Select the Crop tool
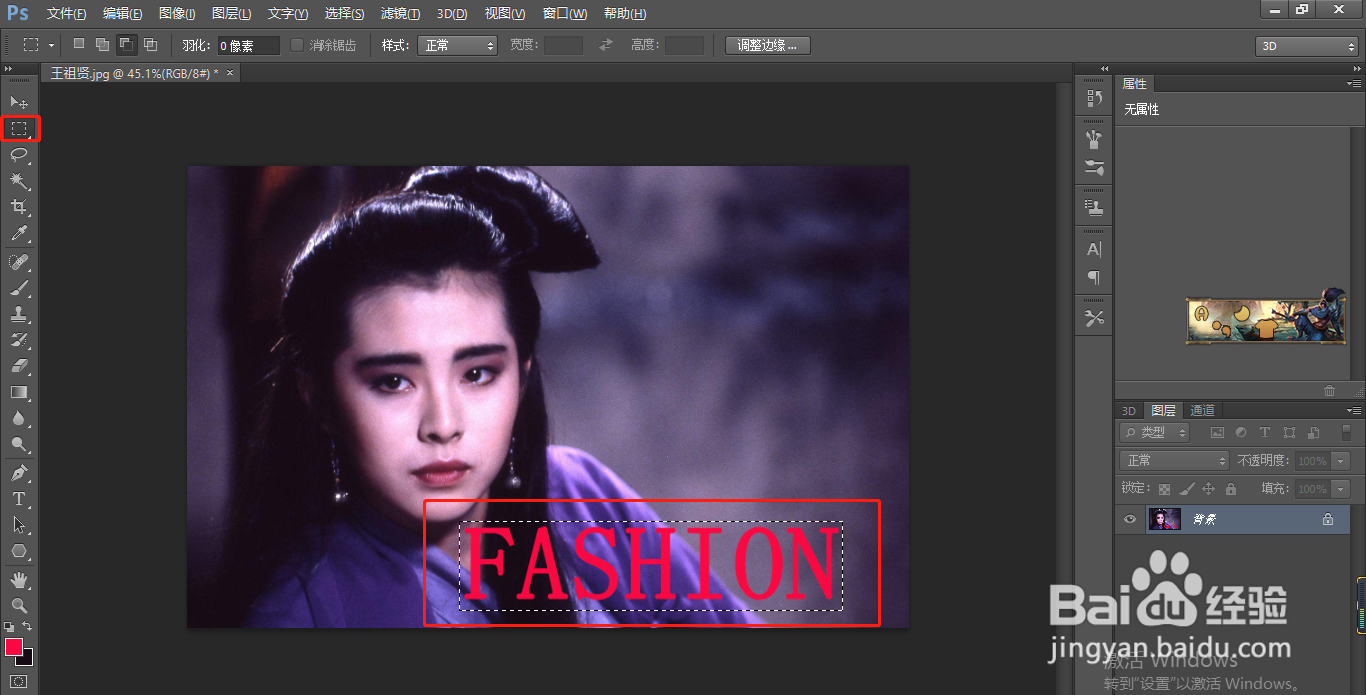1366x695 pixels. 19,207
